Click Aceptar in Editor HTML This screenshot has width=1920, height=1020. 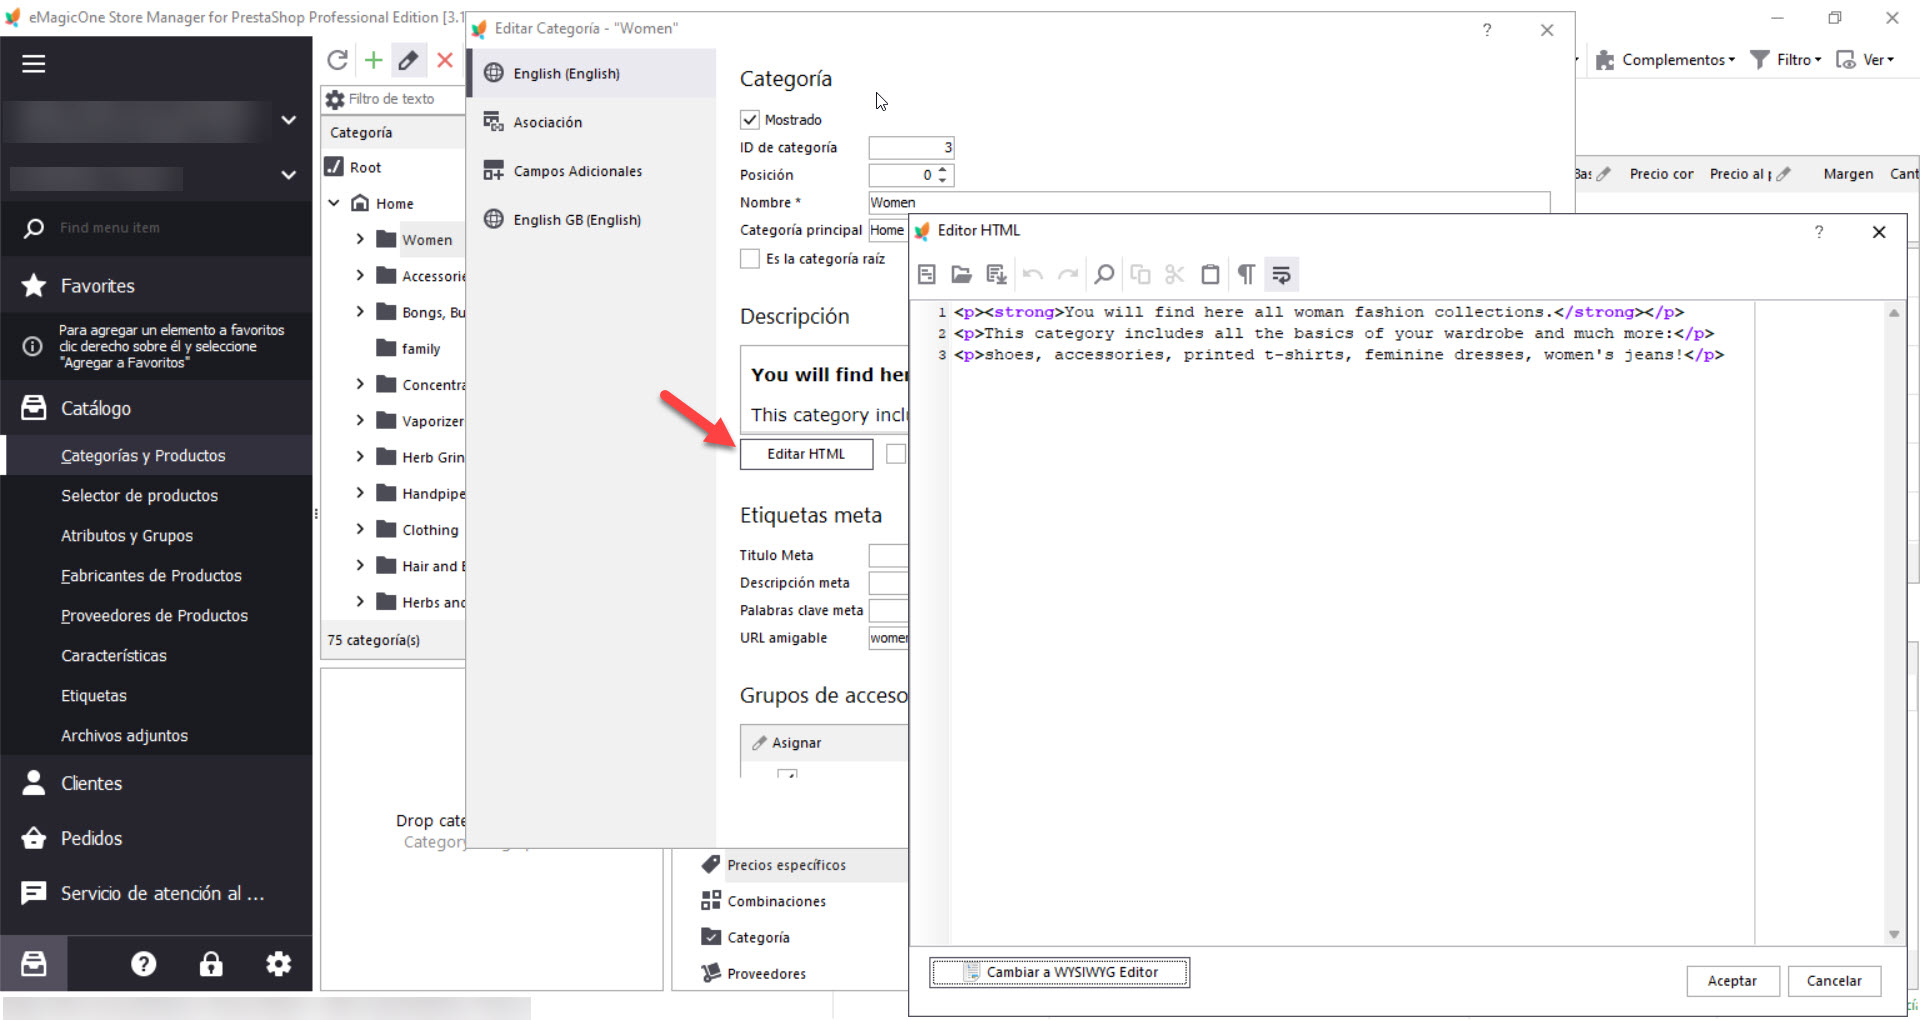coord(1732,981)
